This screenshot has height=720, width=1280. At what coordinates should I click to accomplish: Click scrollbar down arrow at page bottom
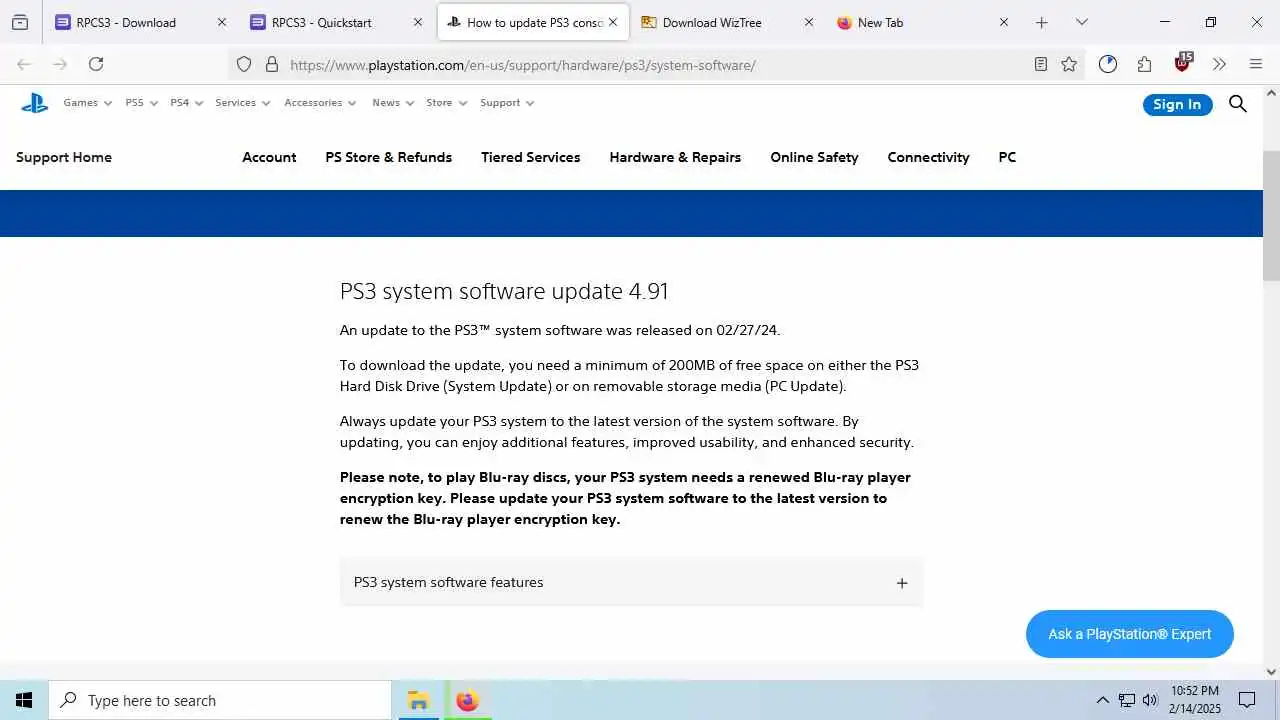click(1271, 672)
